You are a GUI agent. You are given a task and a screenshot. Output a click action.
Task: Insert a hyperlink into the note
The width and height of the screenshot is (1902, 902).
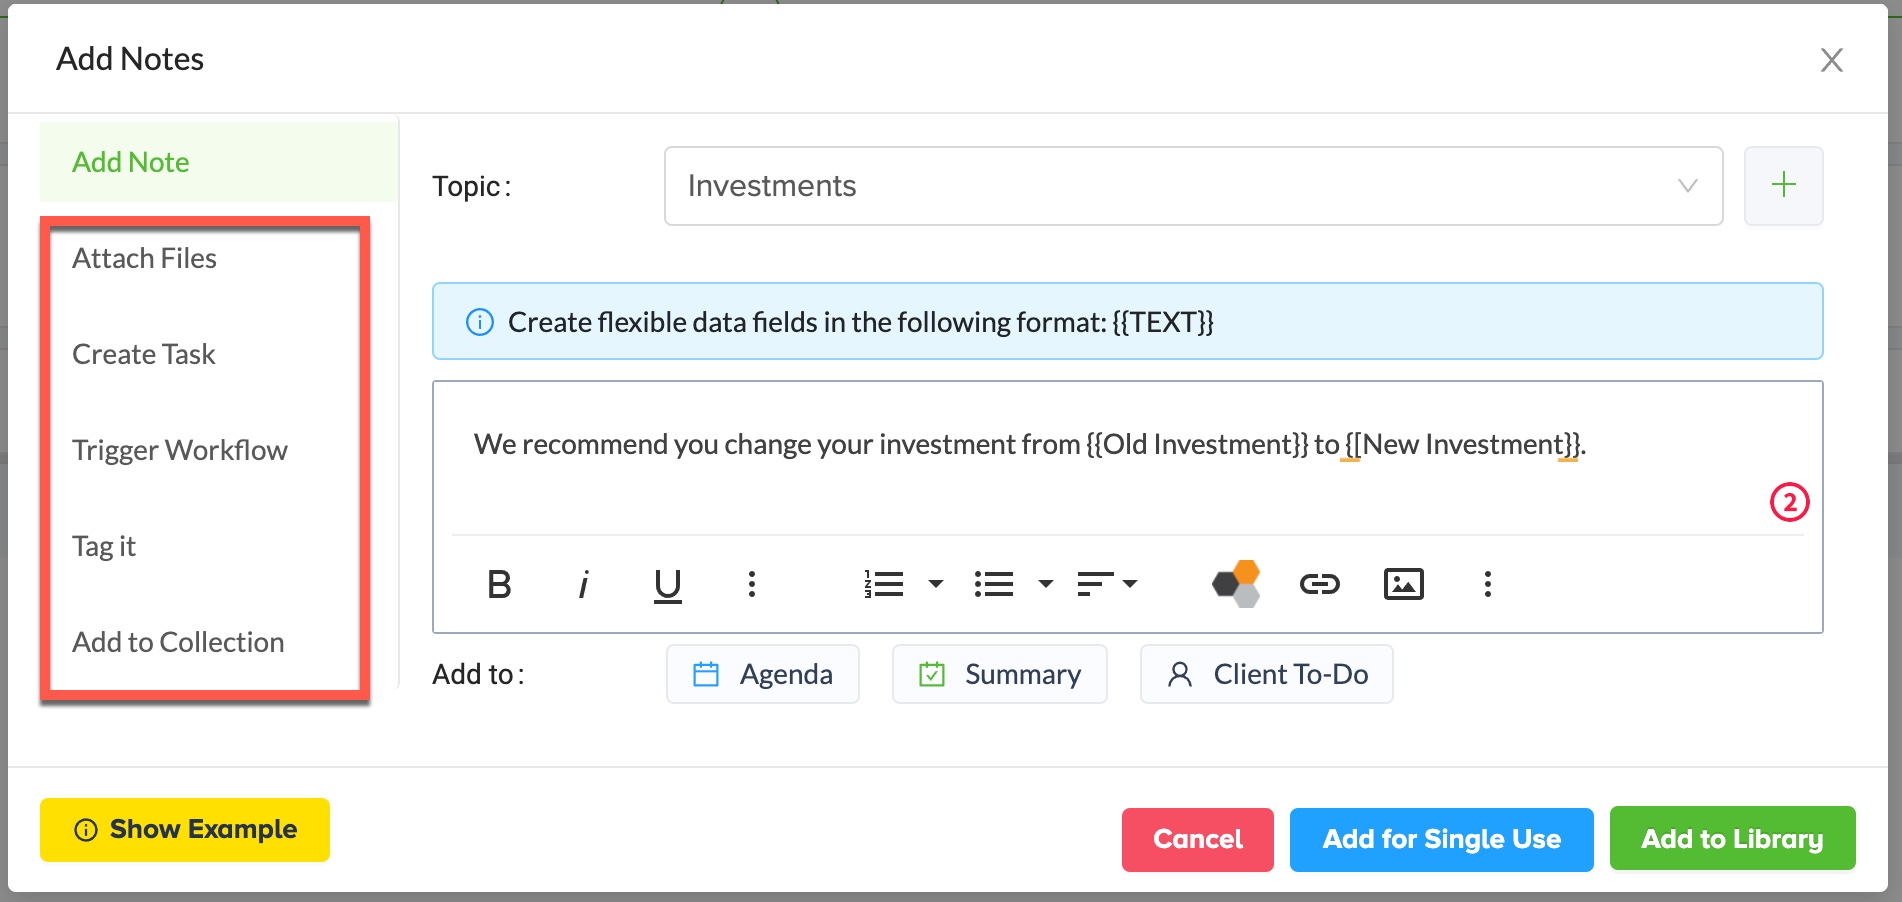pyautogui.click(x=1319, y=584)
